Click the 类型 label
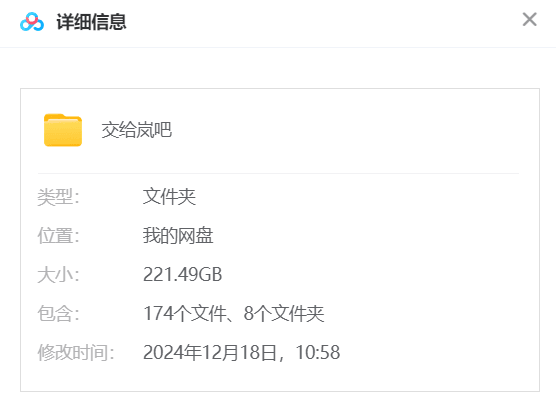 [58, 197]
